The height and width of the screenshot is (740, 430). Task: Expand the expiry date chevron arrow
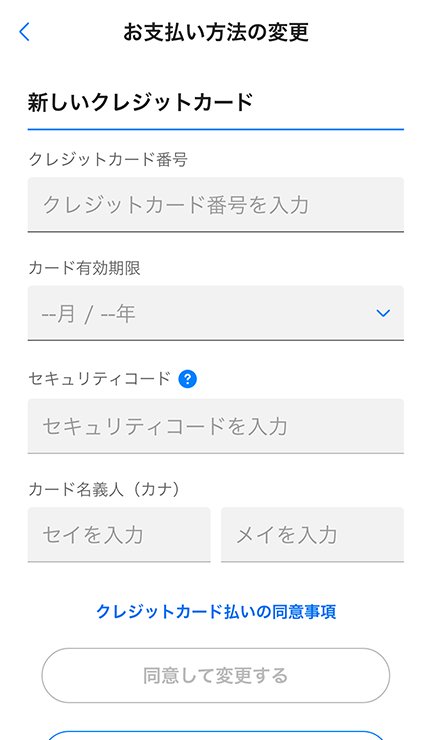[x=383, y=313]
